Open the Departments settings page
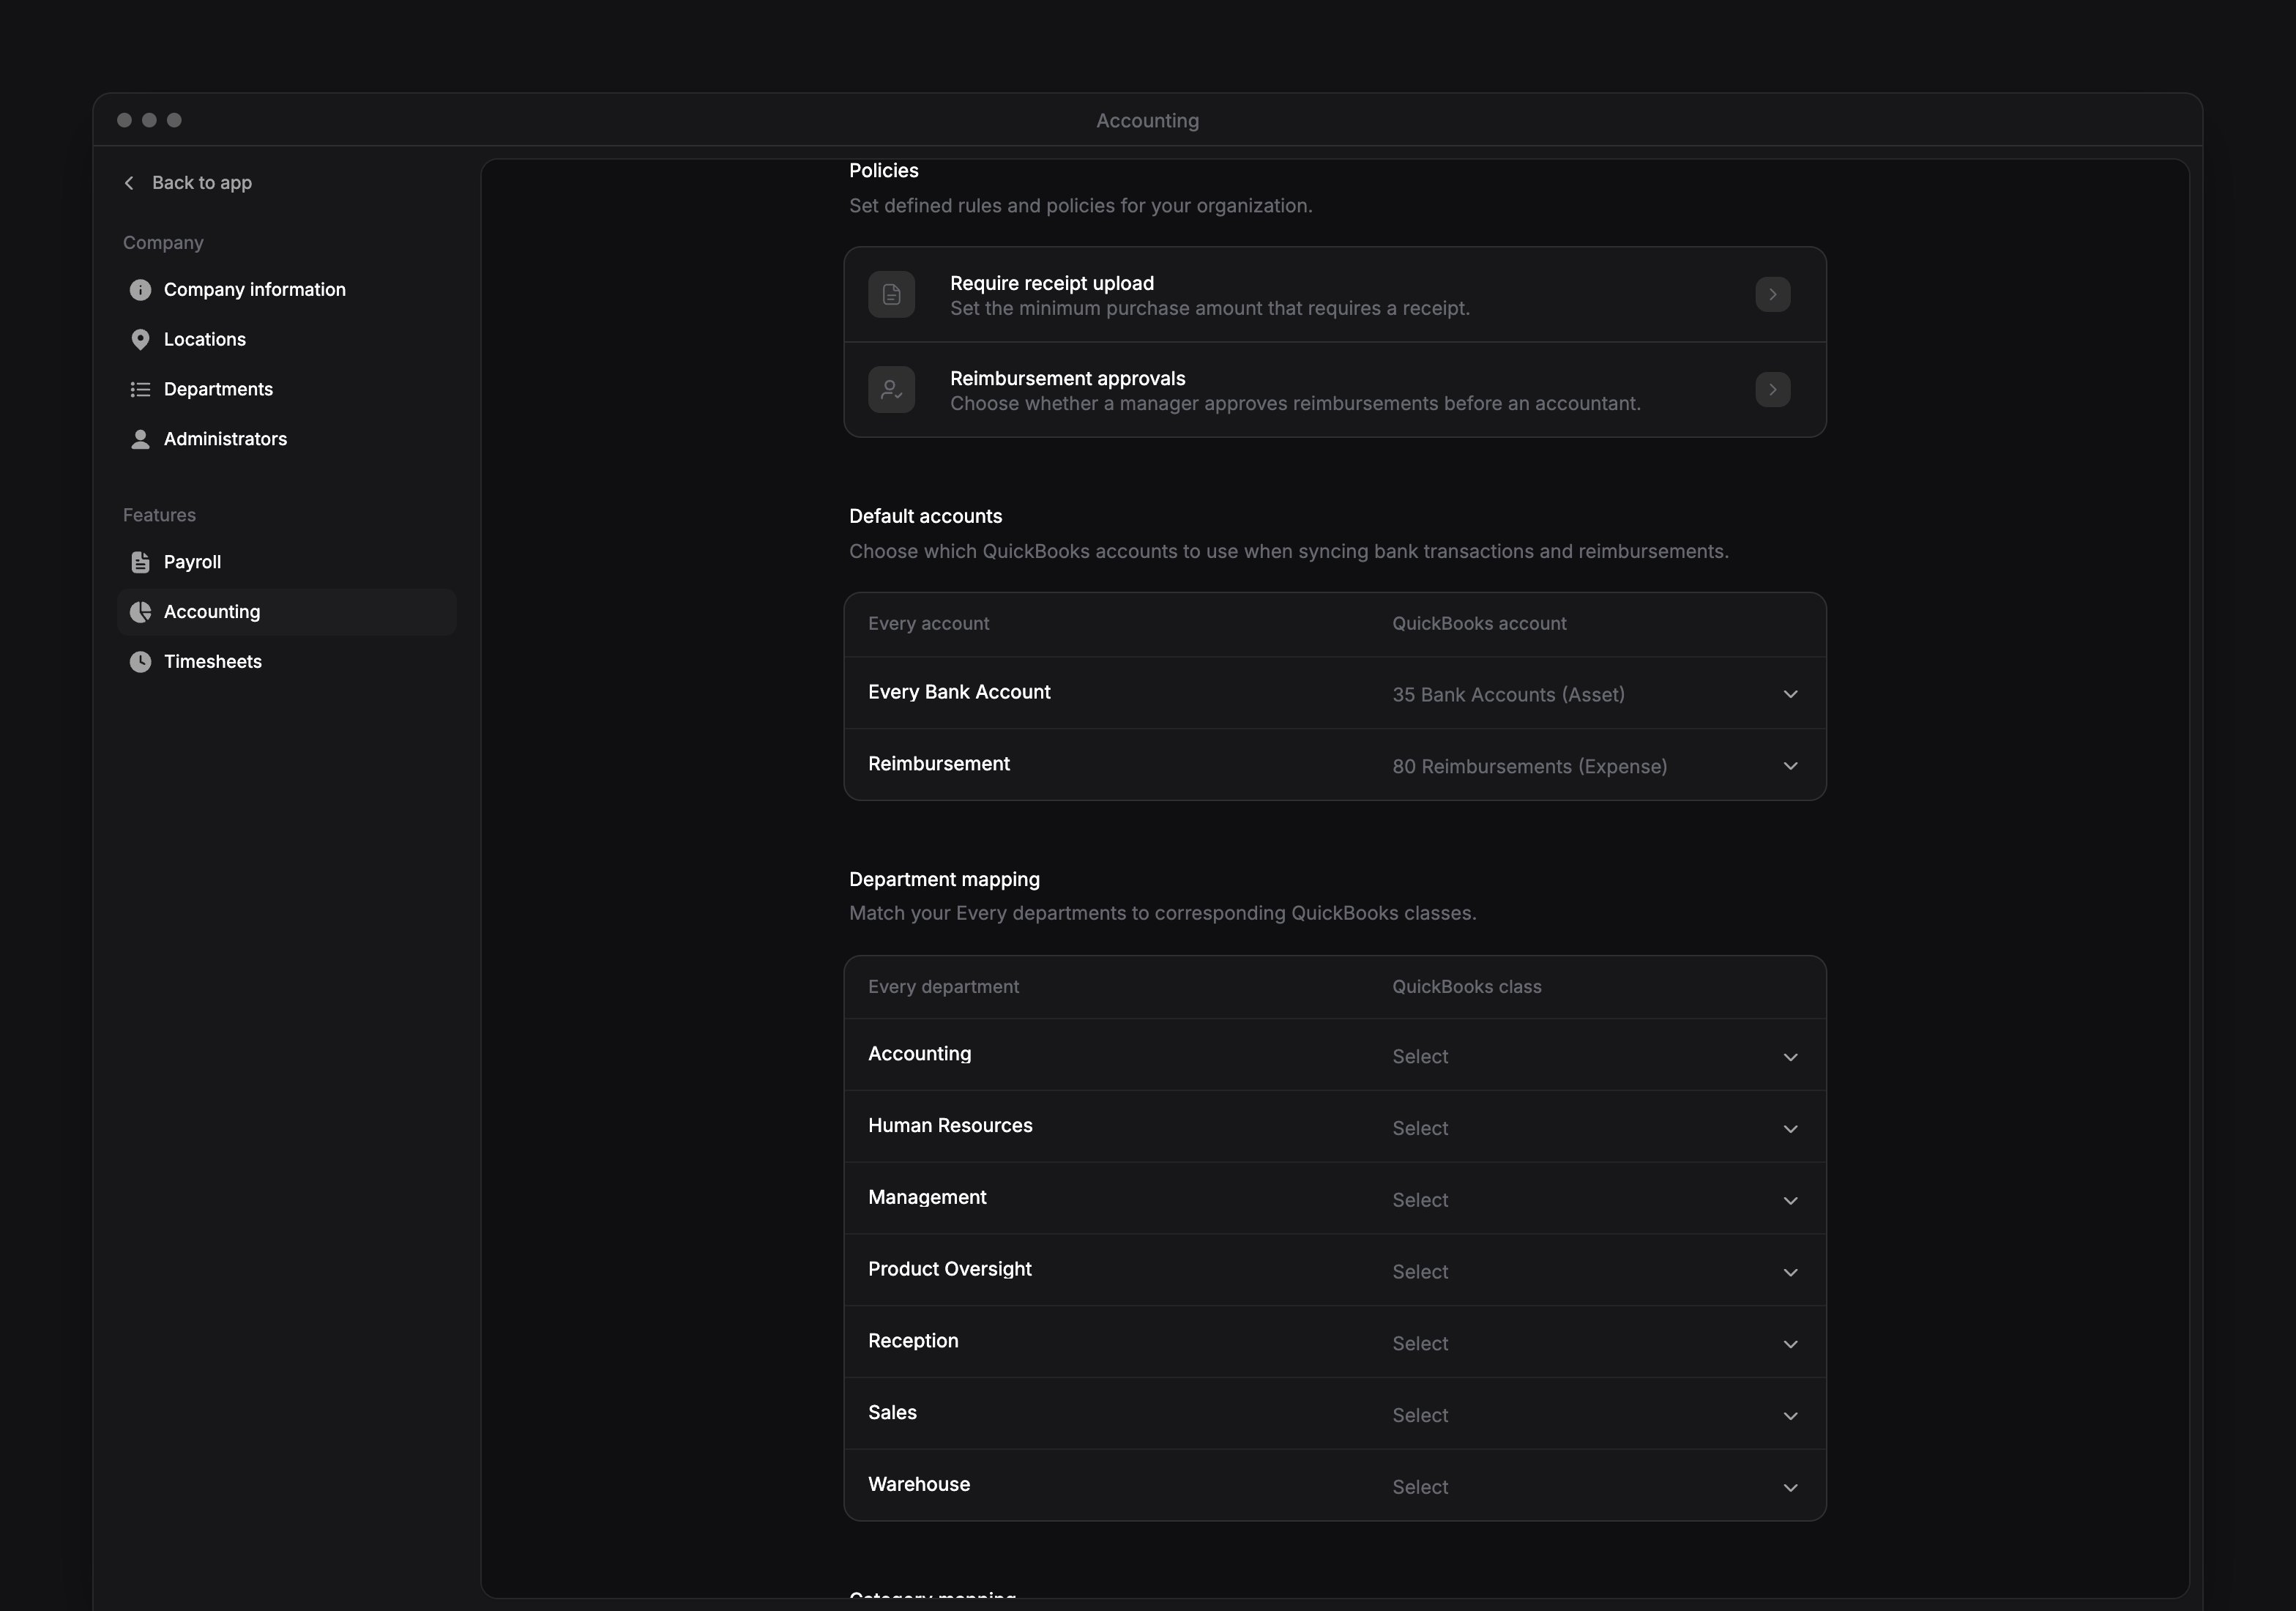The image size is (2296, 1611). coord(287,390)
